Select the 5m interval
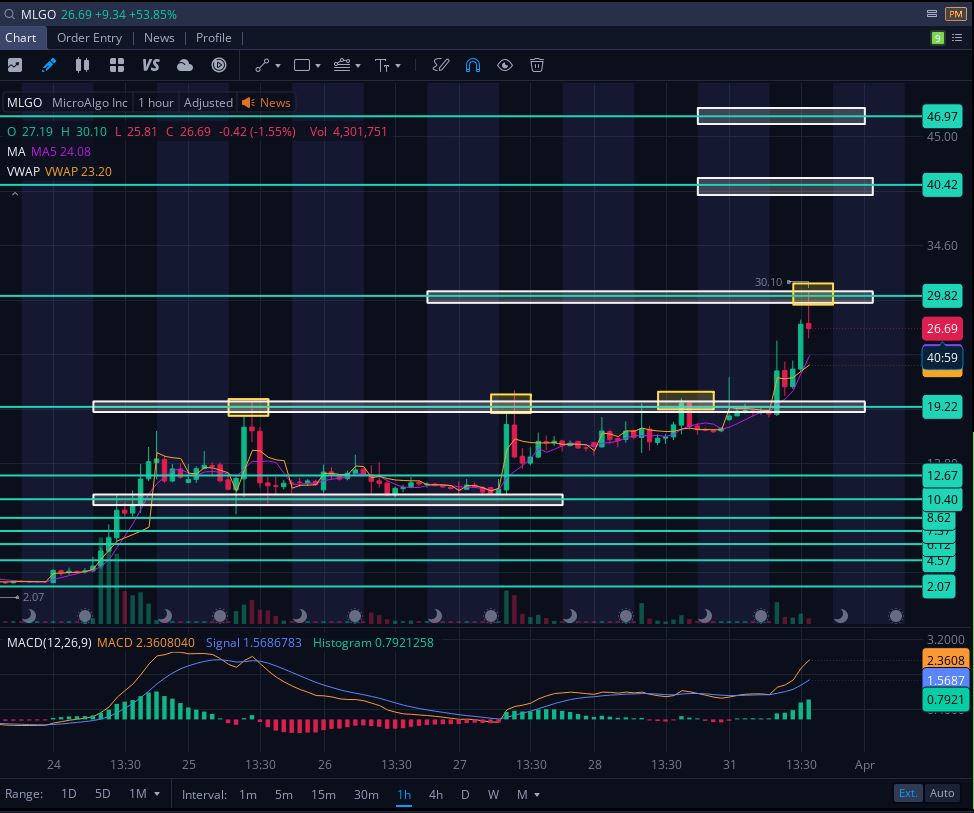974x813 pixels. click(284, 794)
